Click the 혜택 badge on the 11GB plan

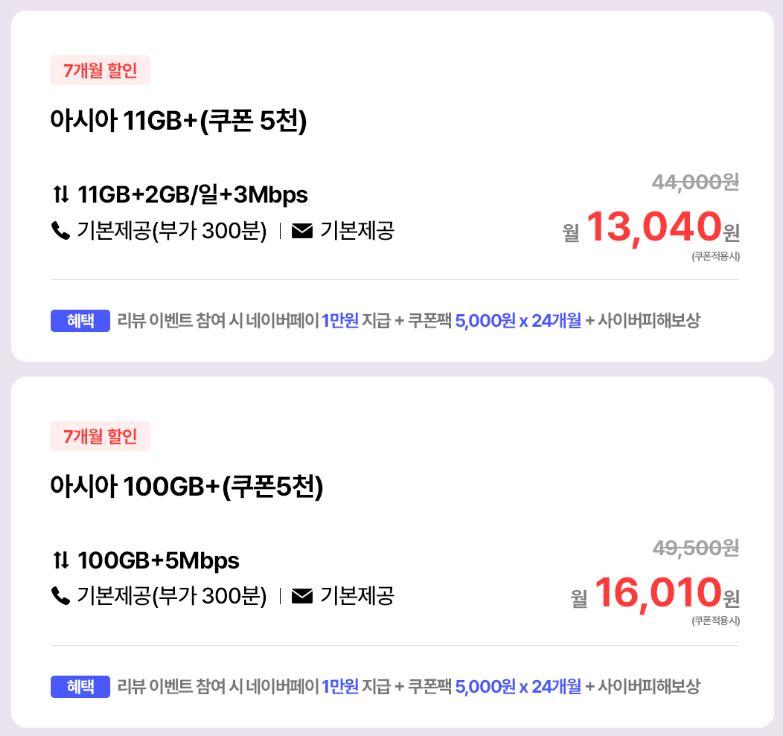(80, 321)
